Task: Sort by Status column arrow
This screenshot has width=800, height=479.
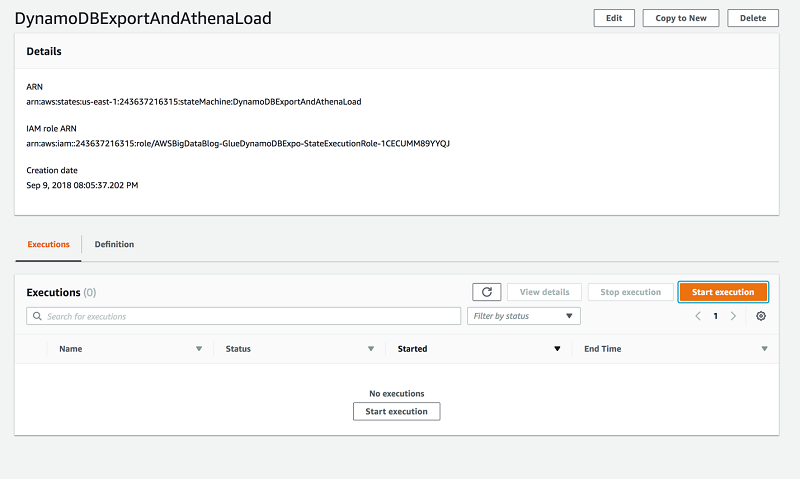Action: 371,349
